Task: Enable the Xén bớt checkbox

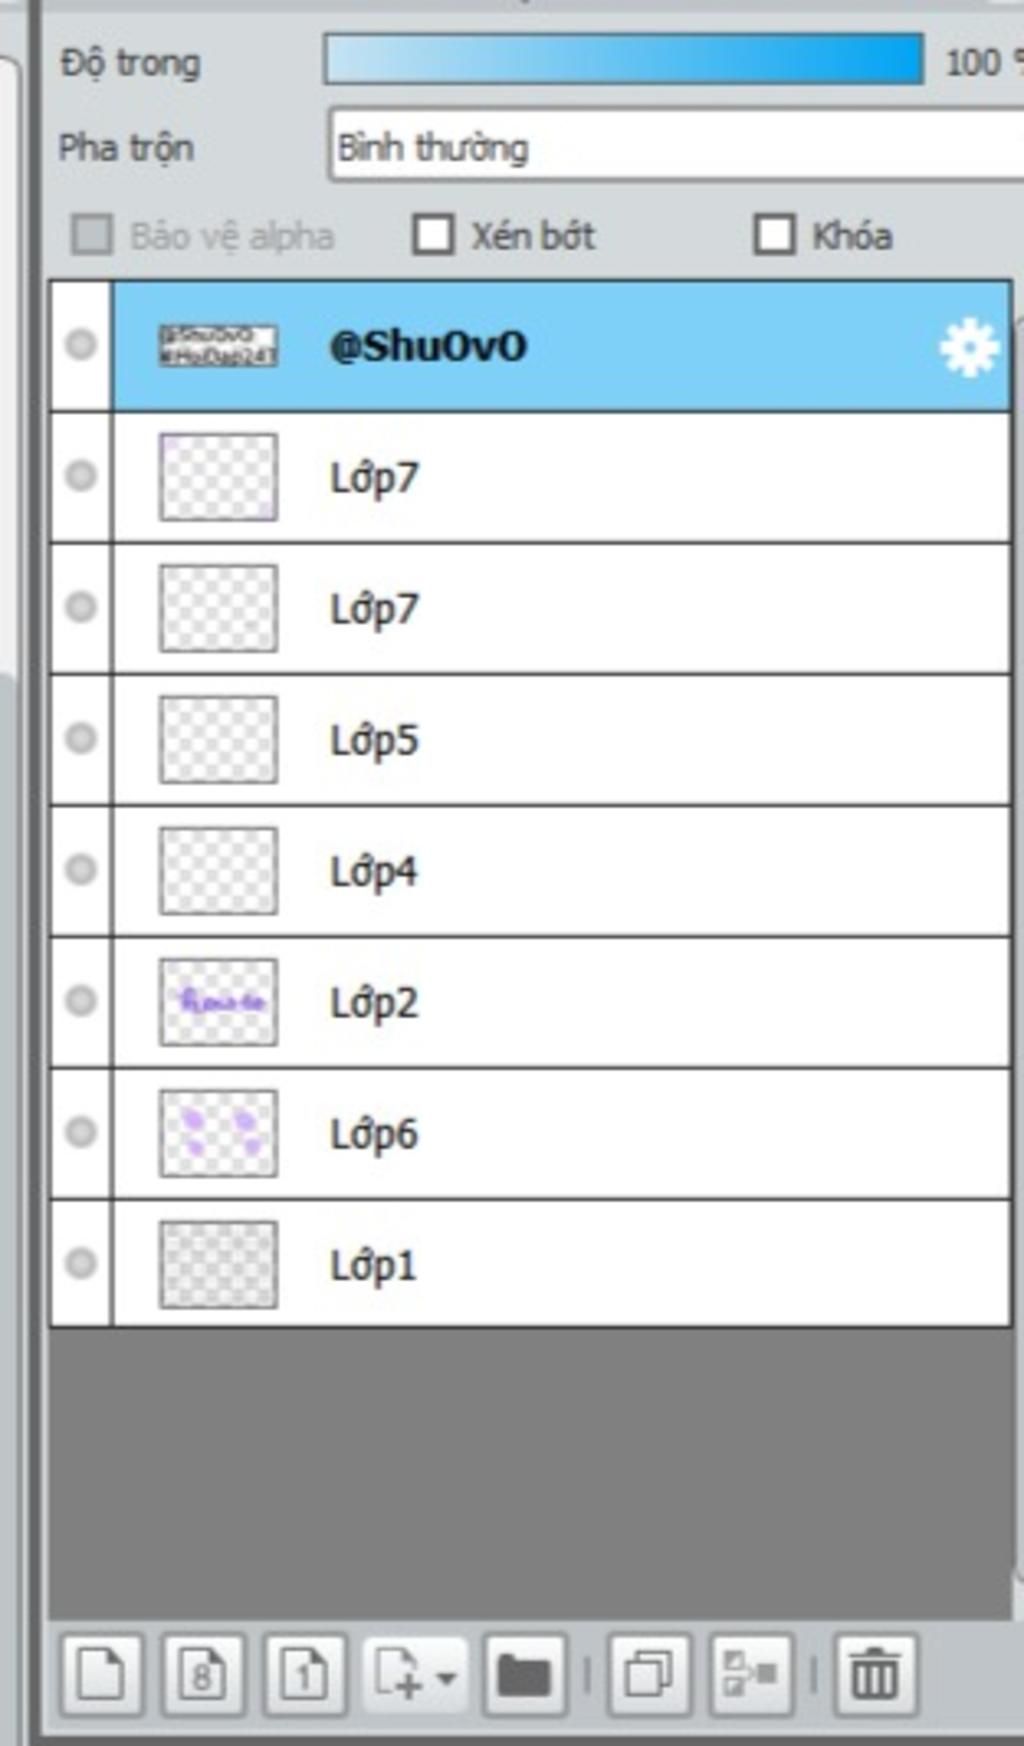Action: pyautogui.click(x=433, y=235)
